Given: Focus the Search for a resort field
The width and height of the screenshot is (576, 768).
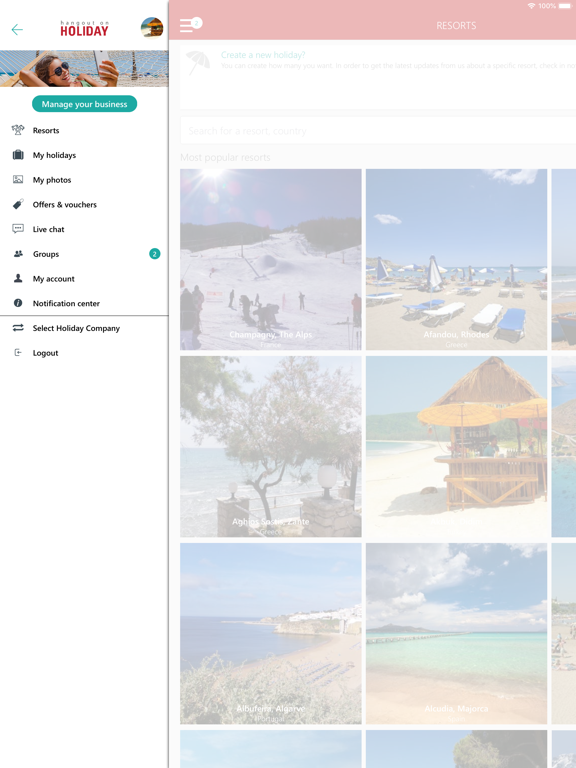Looking at the screenshot, I should 378,131.
